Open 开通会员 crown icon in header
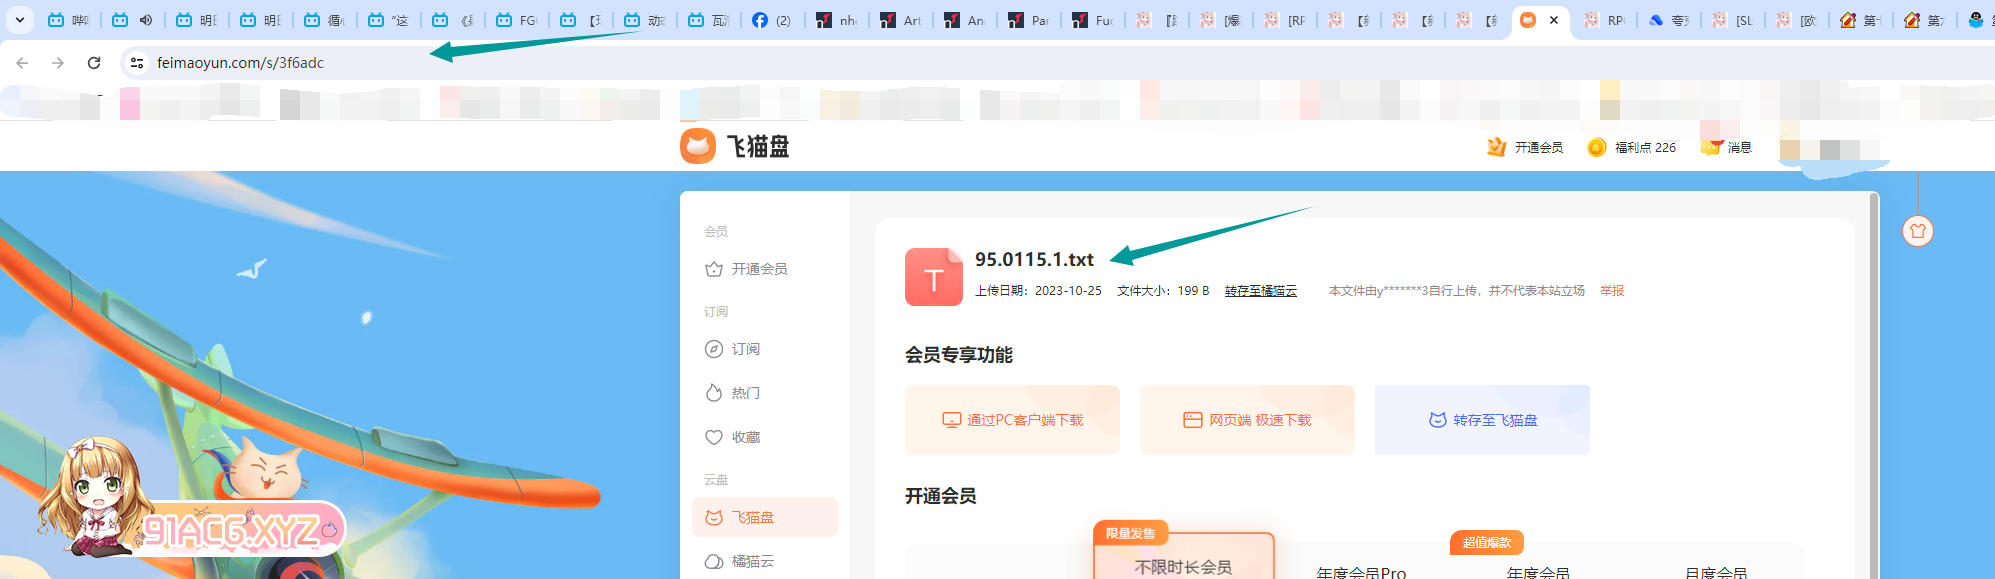 [x=1497, y=147]
